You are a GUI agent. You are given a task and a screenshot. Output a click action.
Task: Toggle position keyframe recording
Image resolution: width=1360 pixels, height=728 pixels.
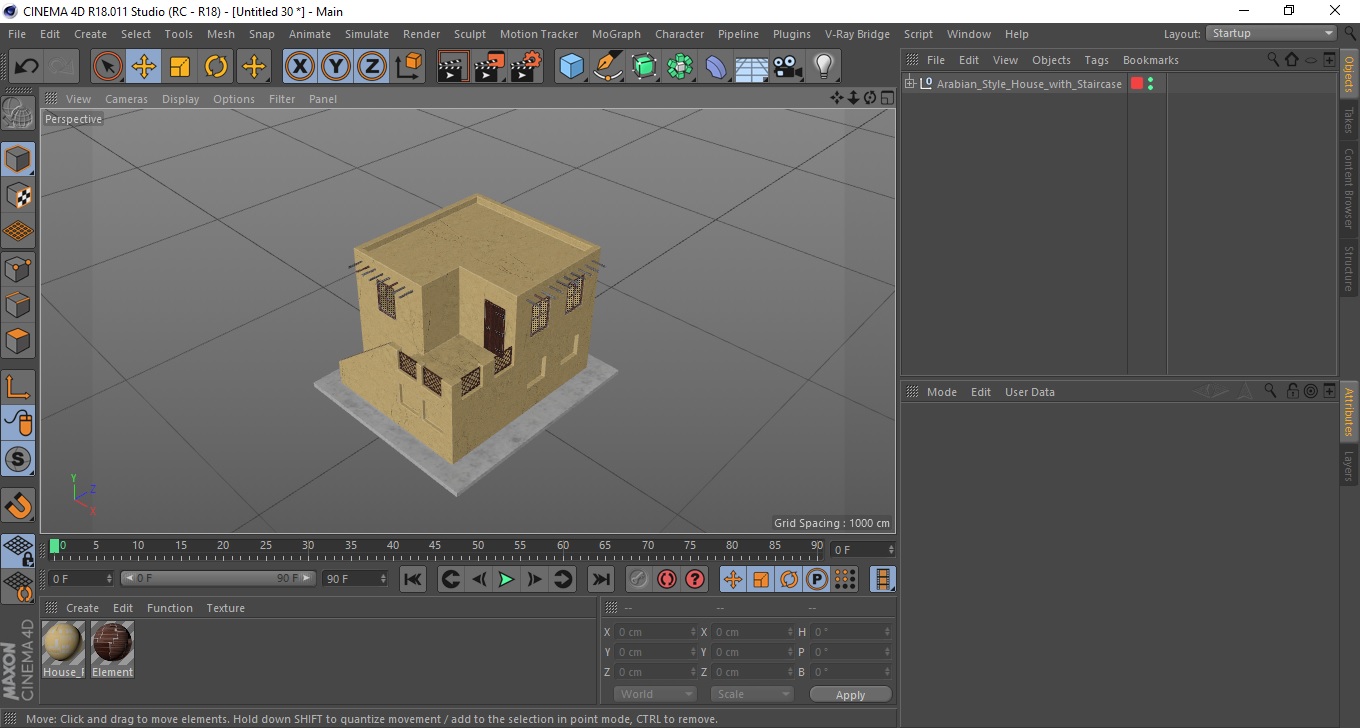coord(733,579)
